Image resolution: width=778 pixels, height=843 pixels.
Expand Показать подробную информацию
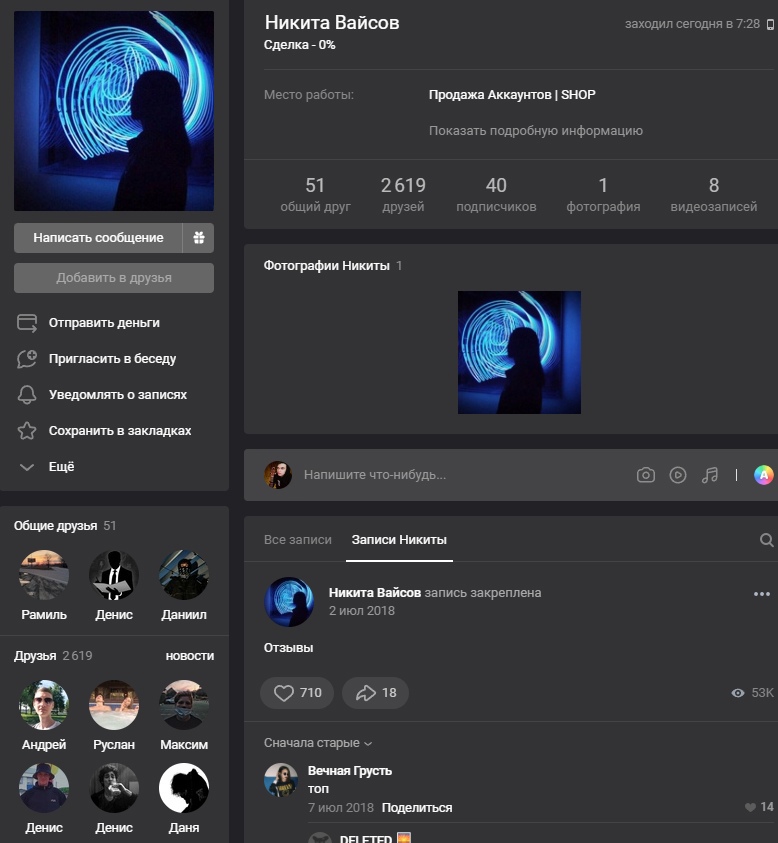tap(535, 131)
